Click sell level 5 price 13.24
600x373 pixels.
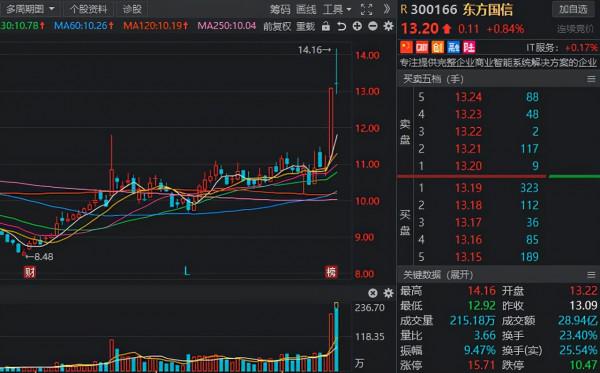click(x=468, y=97)
